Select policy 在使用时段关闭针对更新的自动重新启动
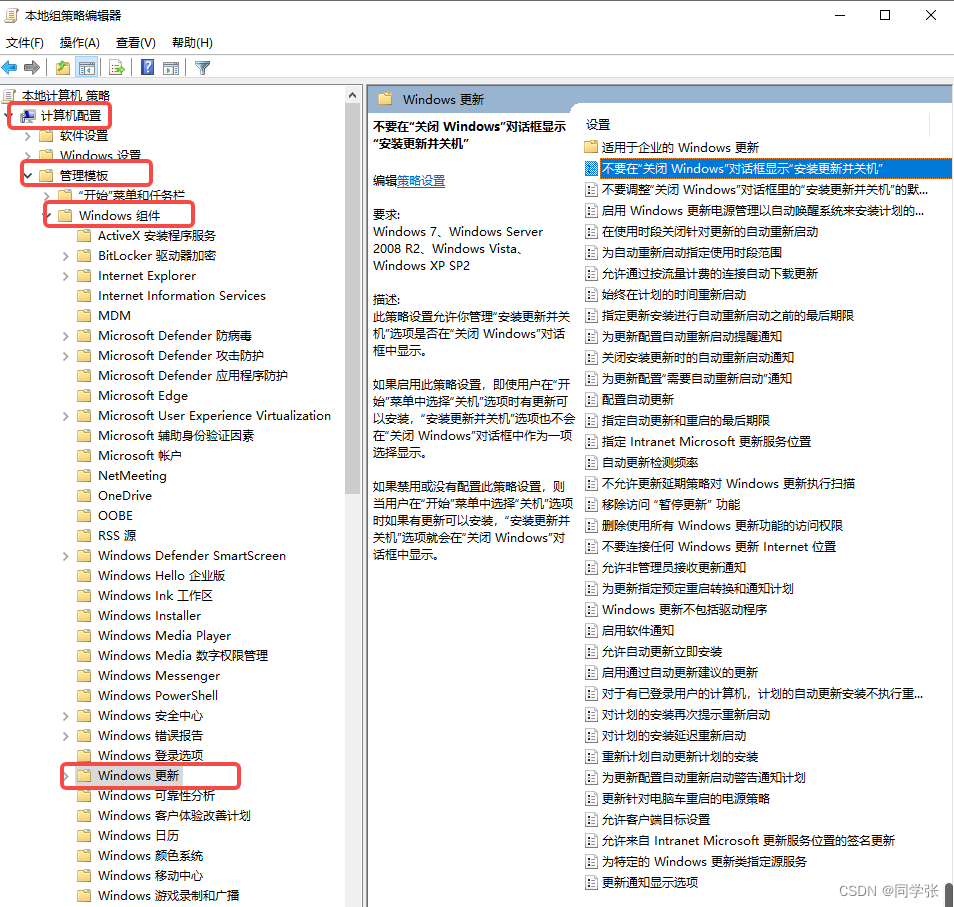Viewport: 954px width, 907px height. pos(710,232)
